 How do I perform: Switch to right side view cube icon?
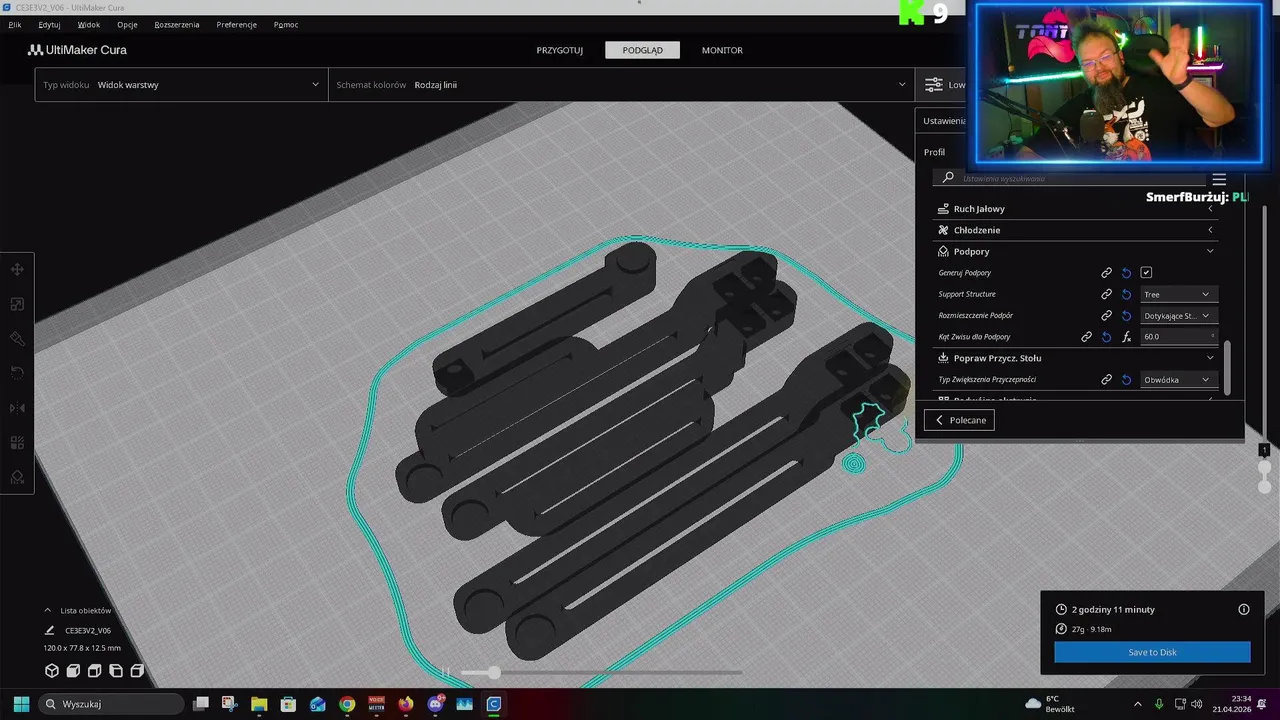137,671
